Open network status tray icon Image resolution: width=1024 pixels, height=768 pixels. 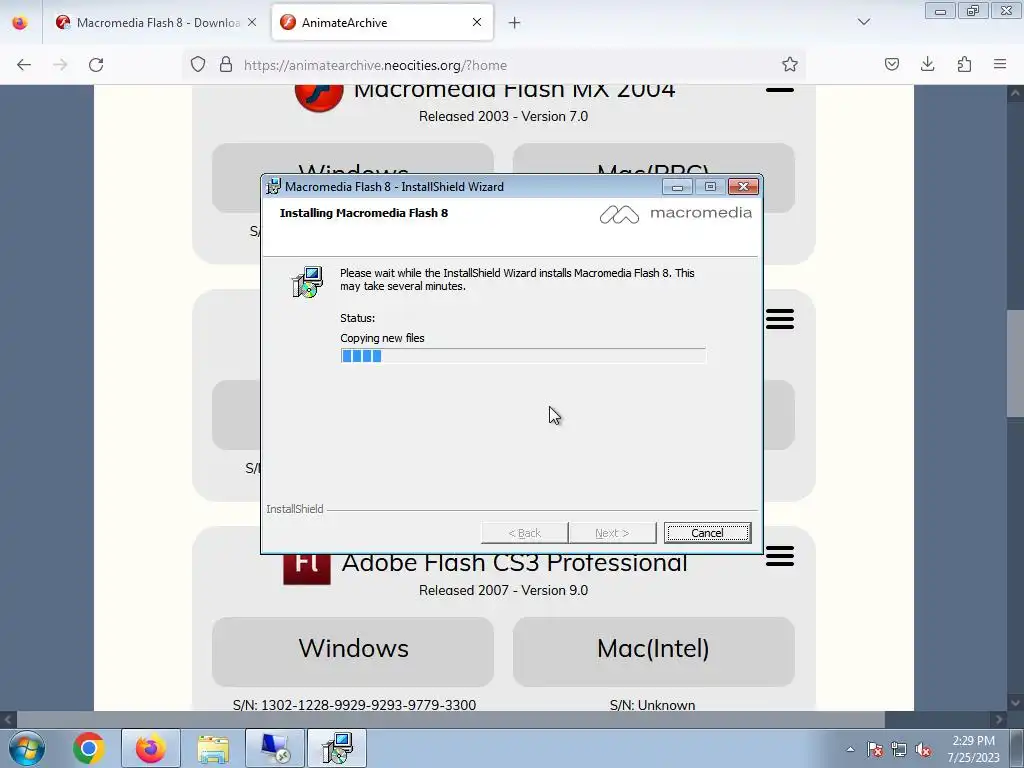coord(899,749)
